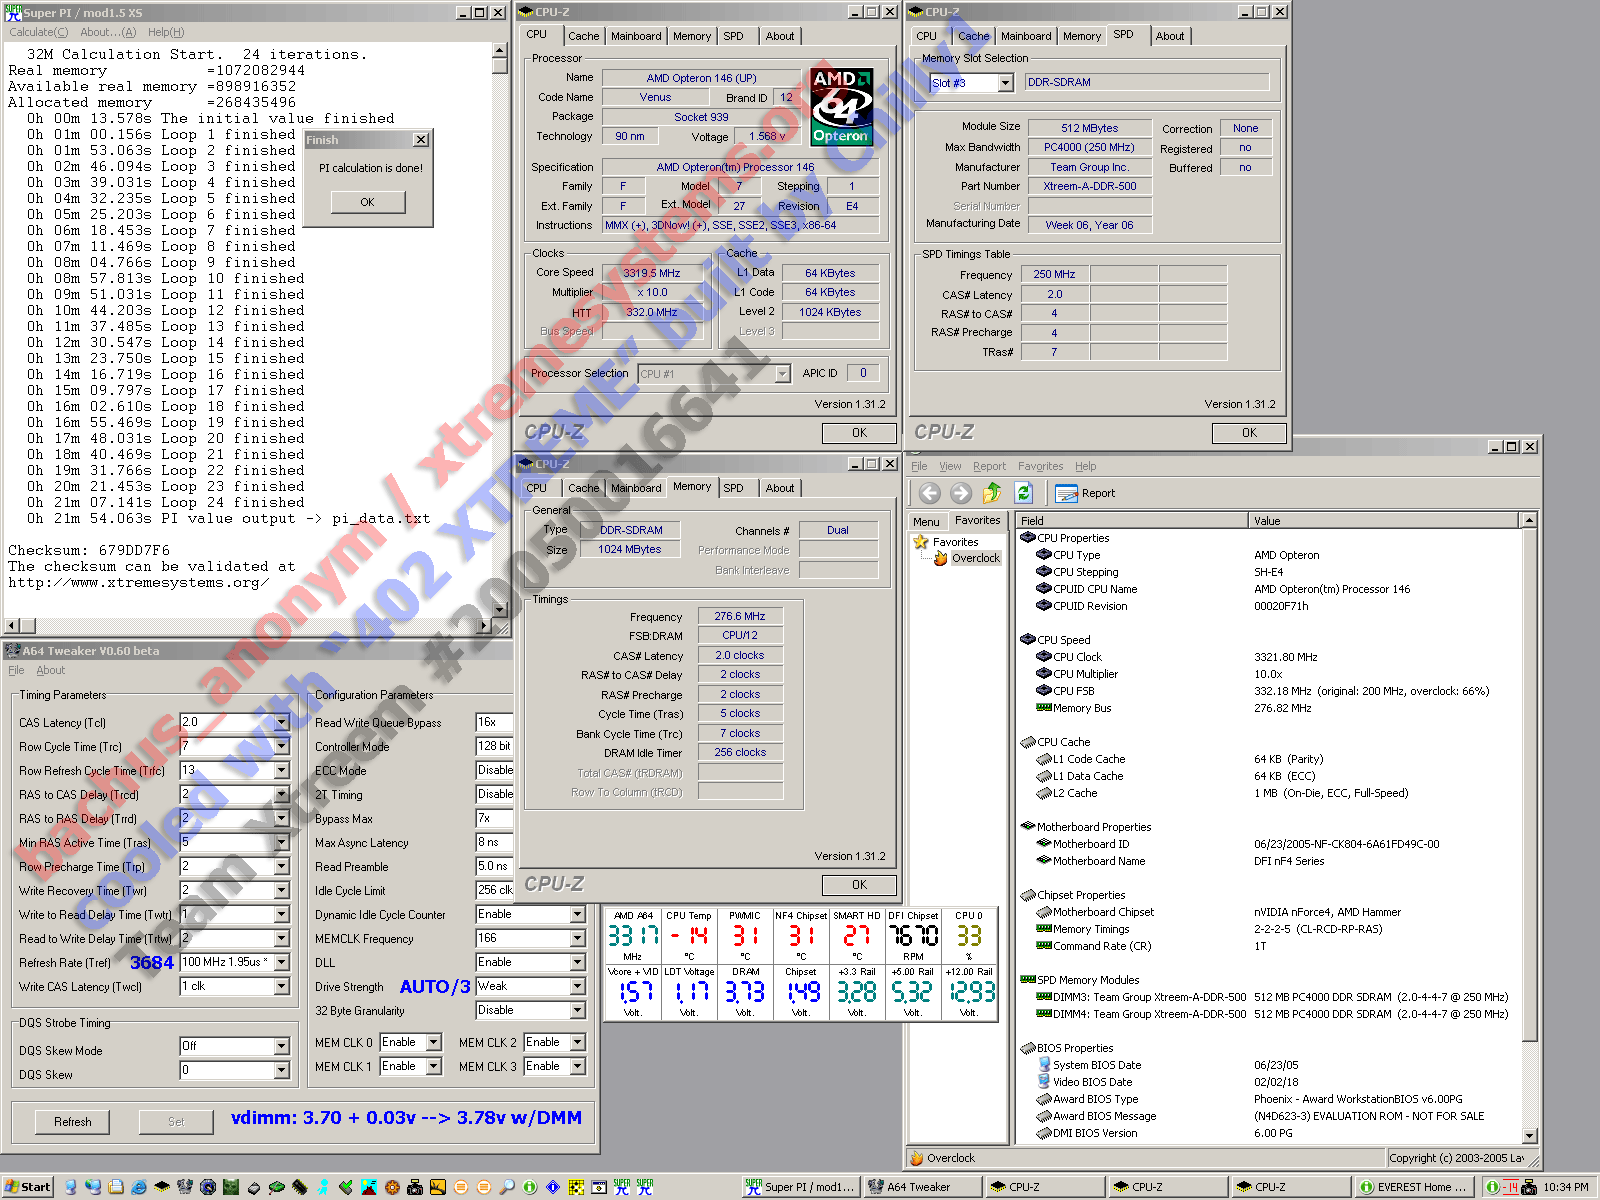The image size is (1600, 1200).
Task: Click the right arrow of Super PI horizontal scrollbar
Action: (x=484, y=626)
